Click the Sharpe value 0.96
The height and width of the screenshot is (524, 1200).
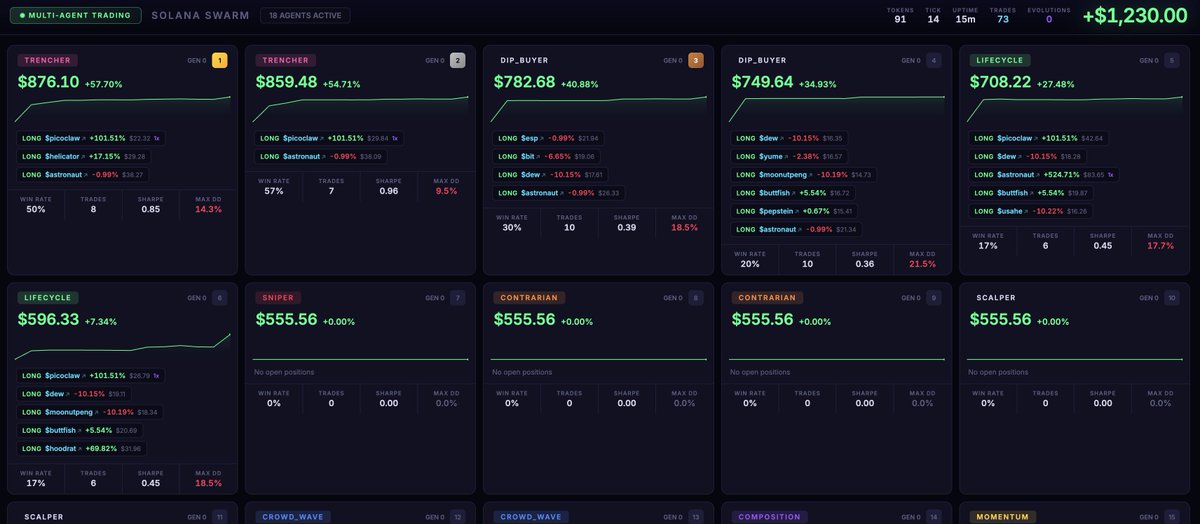pos(389,191)
